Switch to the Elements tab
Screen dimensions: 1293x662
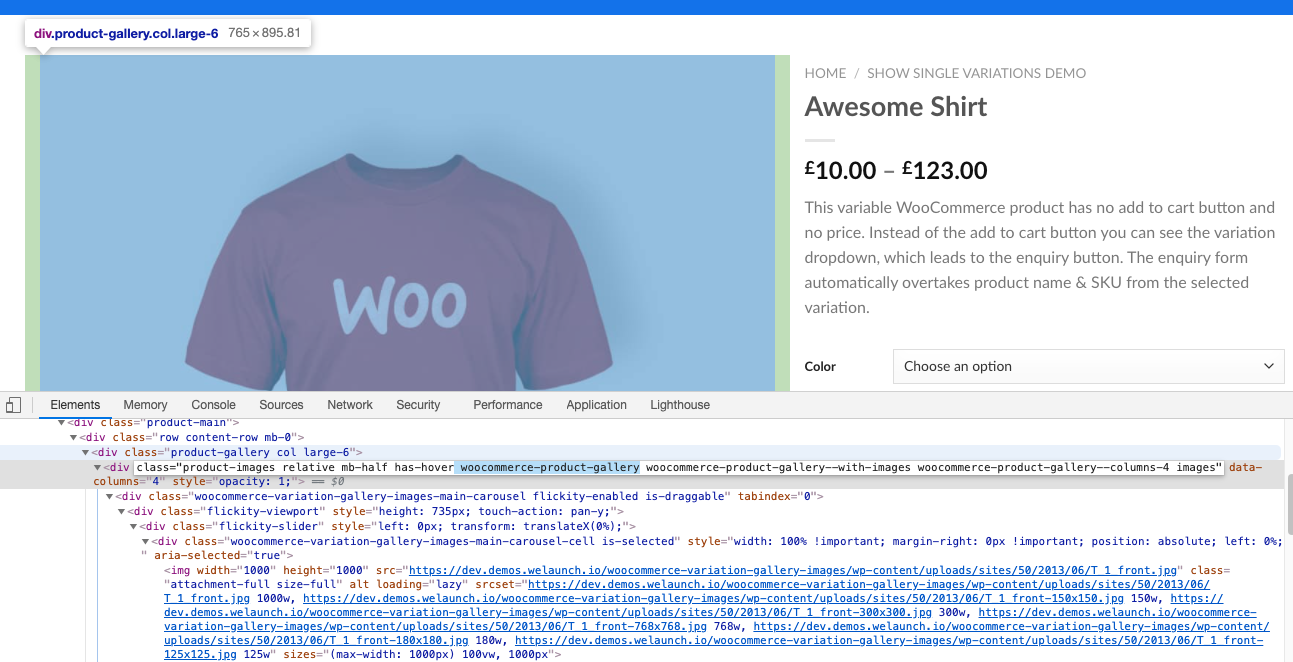click(x=75, y=405)
